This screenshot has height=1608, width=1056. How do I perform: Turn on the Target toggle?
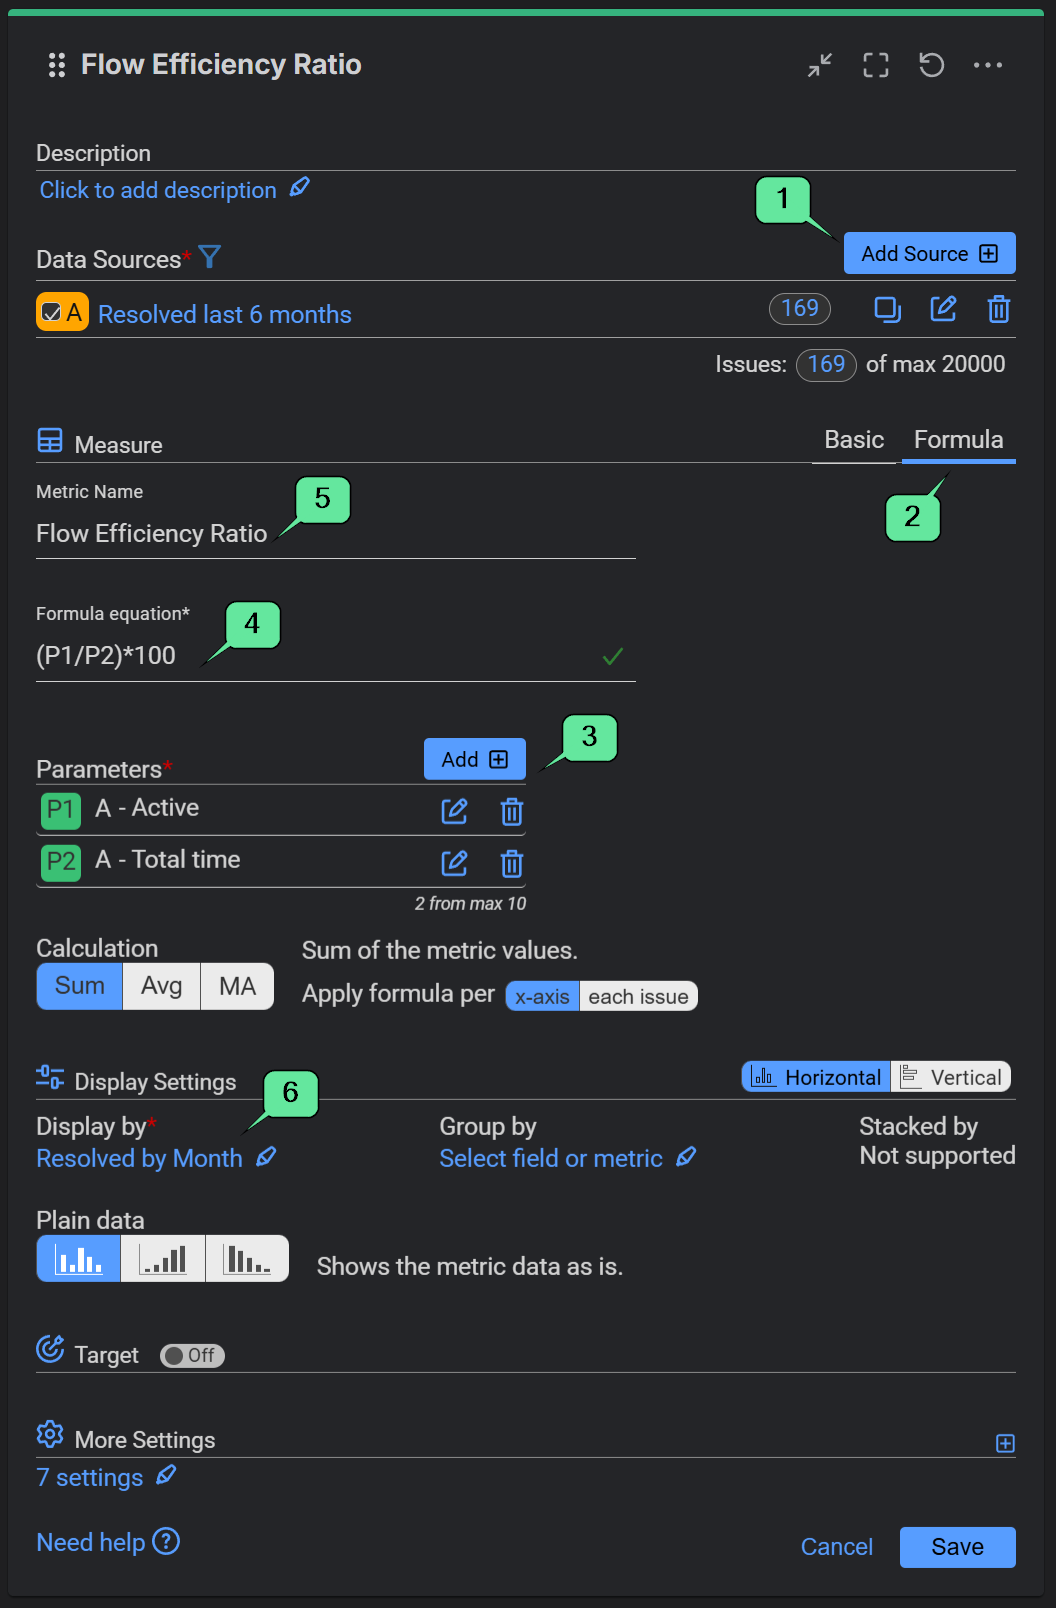[192, 1355]
